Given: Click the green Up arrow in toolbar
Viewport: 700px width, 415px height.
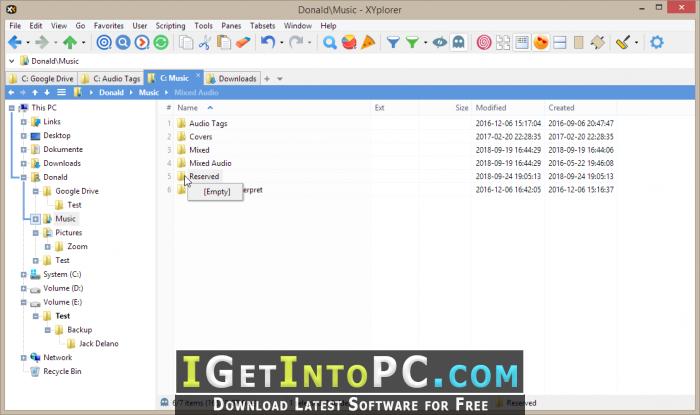Looking at the screenshot, I should point(70,42).
